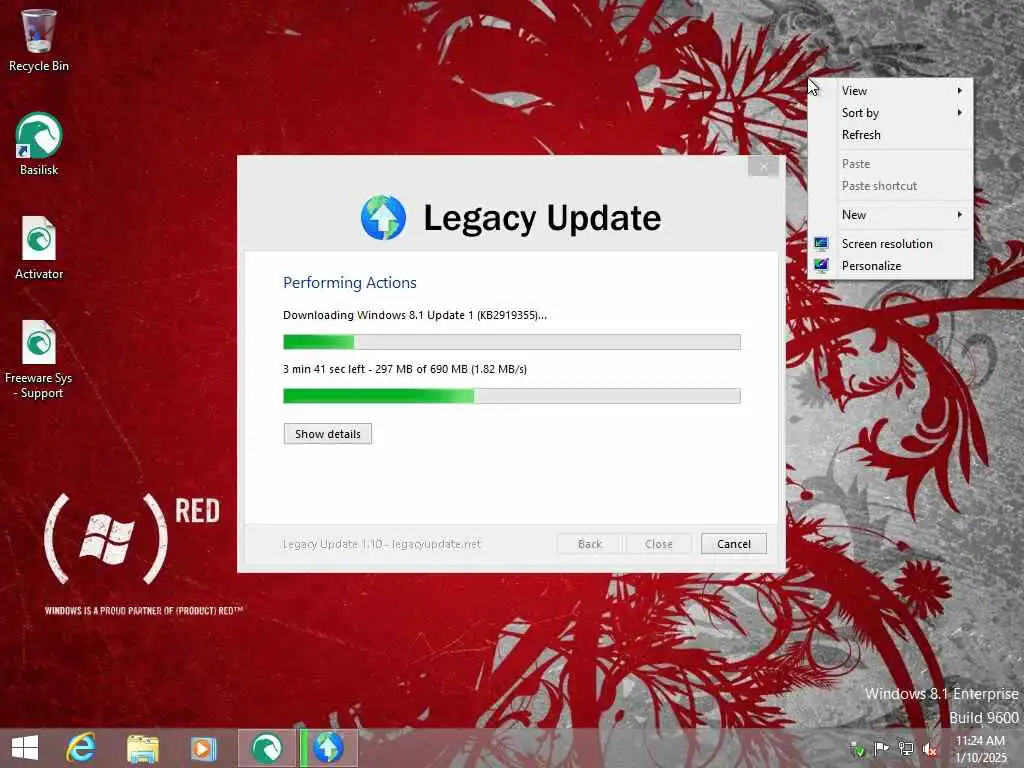
Task: Click the greyed Paste shortcut entry
Action: 890,186
